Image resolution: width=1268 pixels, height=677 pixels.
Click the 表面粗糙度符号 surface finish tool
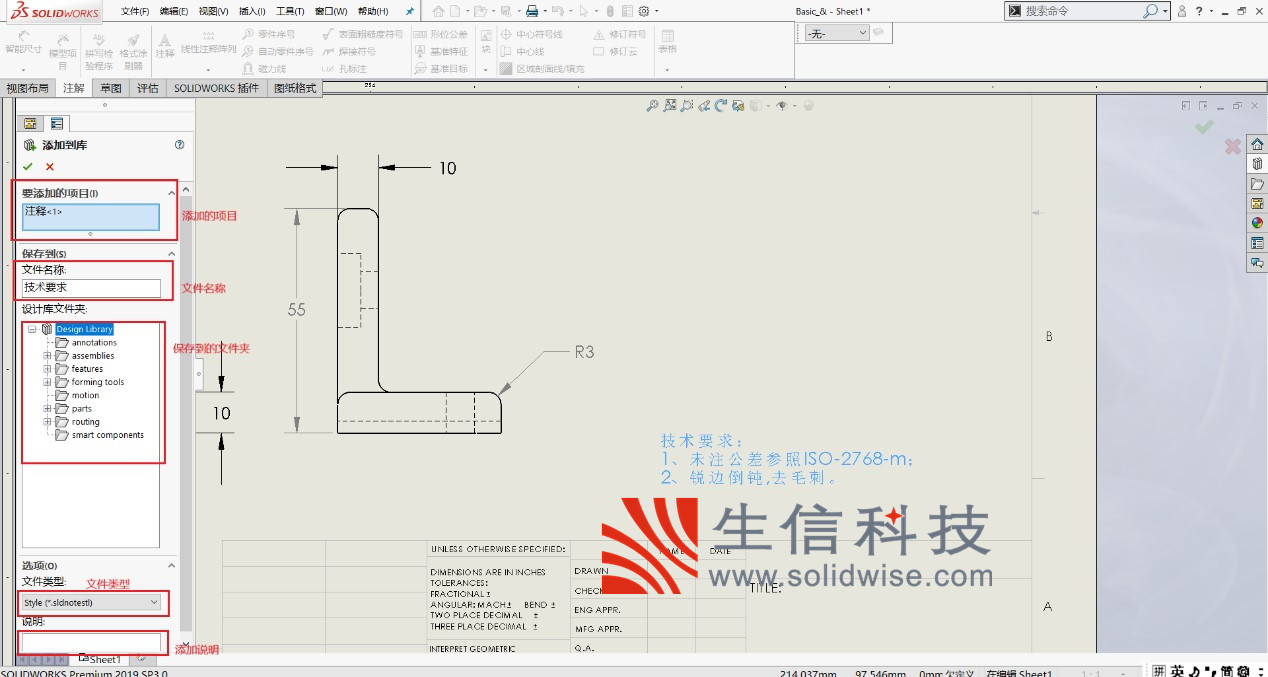point(363,34)
